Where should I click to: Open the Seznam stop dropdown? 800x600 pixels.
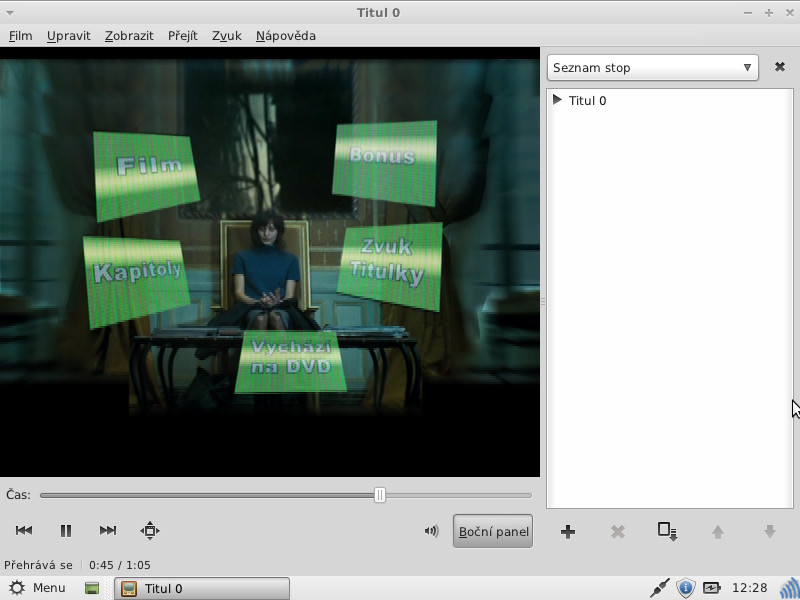click(653, 68)
